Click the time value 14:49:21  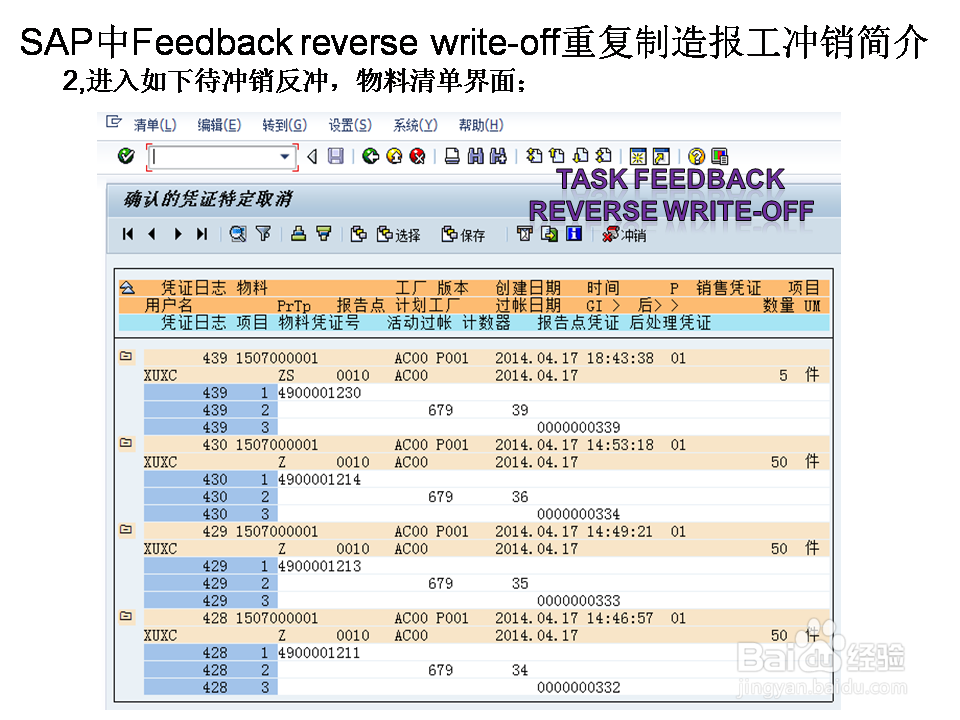point(620,532)
